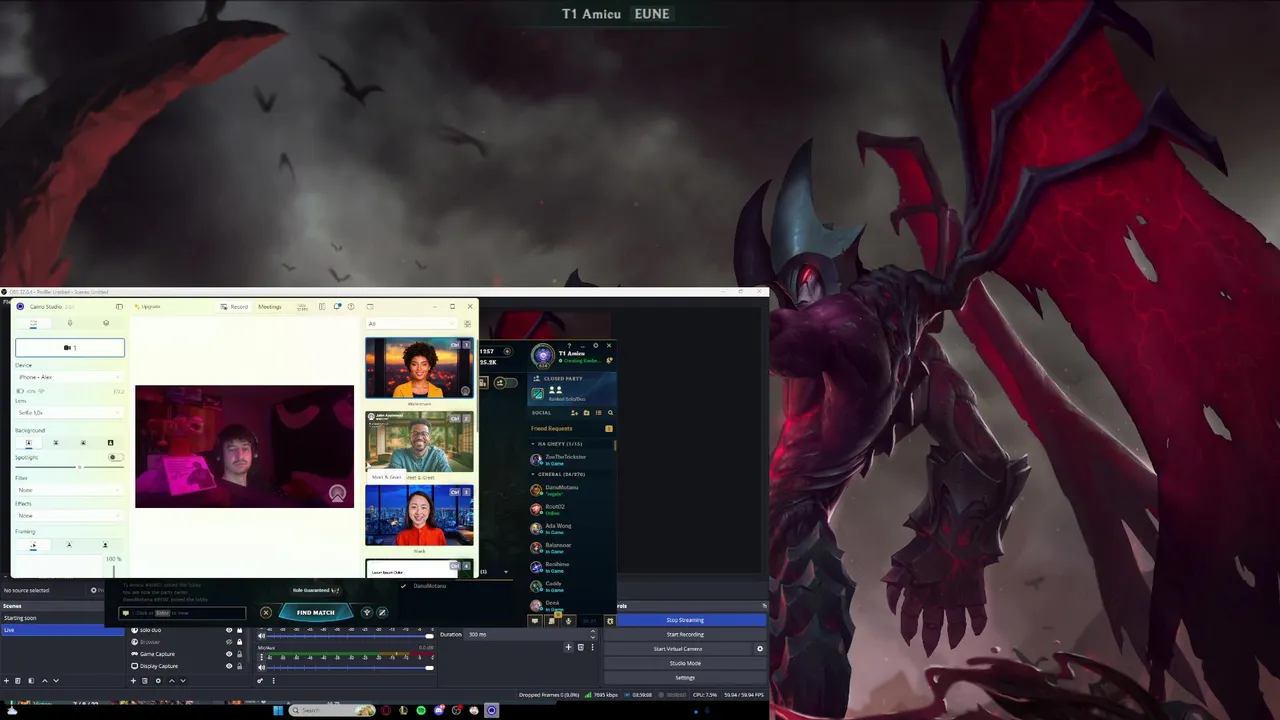Select the last Framing person icon

(105, 545)
